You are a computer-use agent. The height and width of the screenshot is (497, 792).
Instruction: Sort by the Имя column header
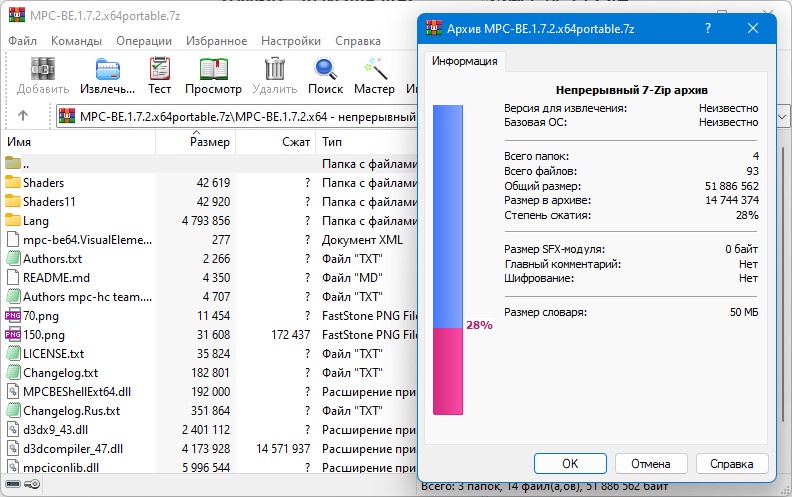pos(79,142)
